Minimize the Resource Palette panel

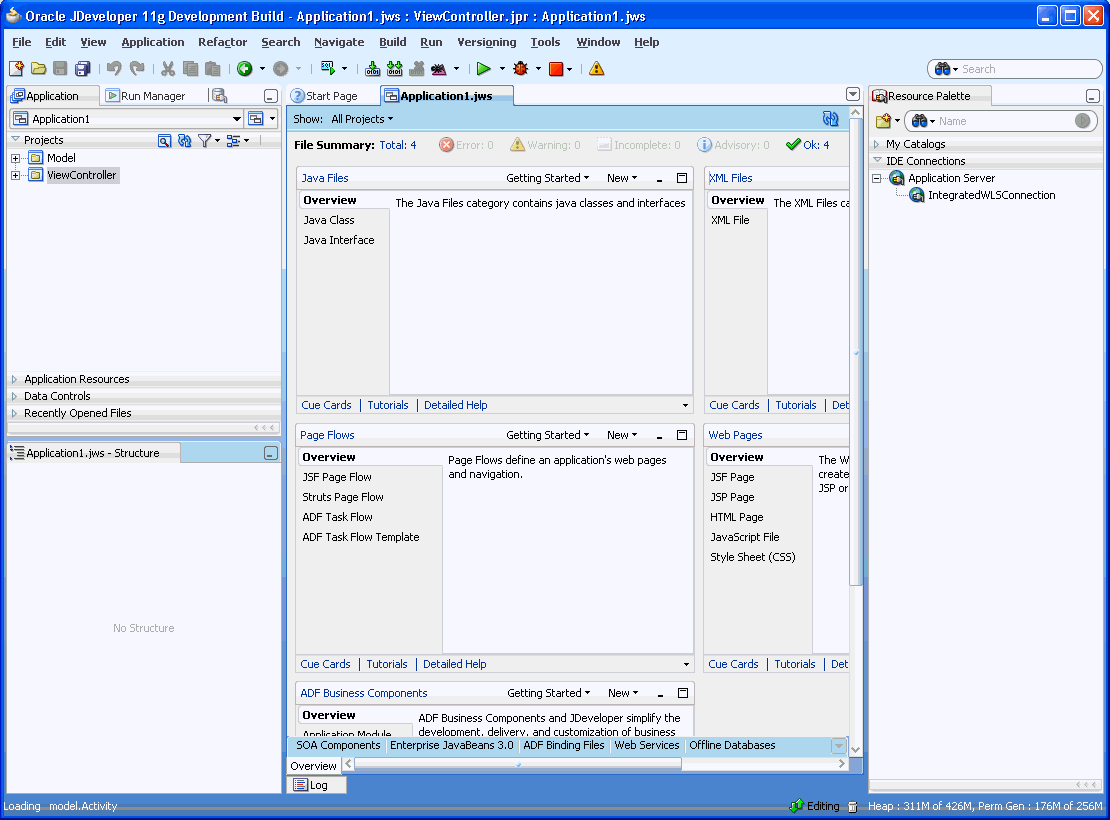tap(1092, 96)
